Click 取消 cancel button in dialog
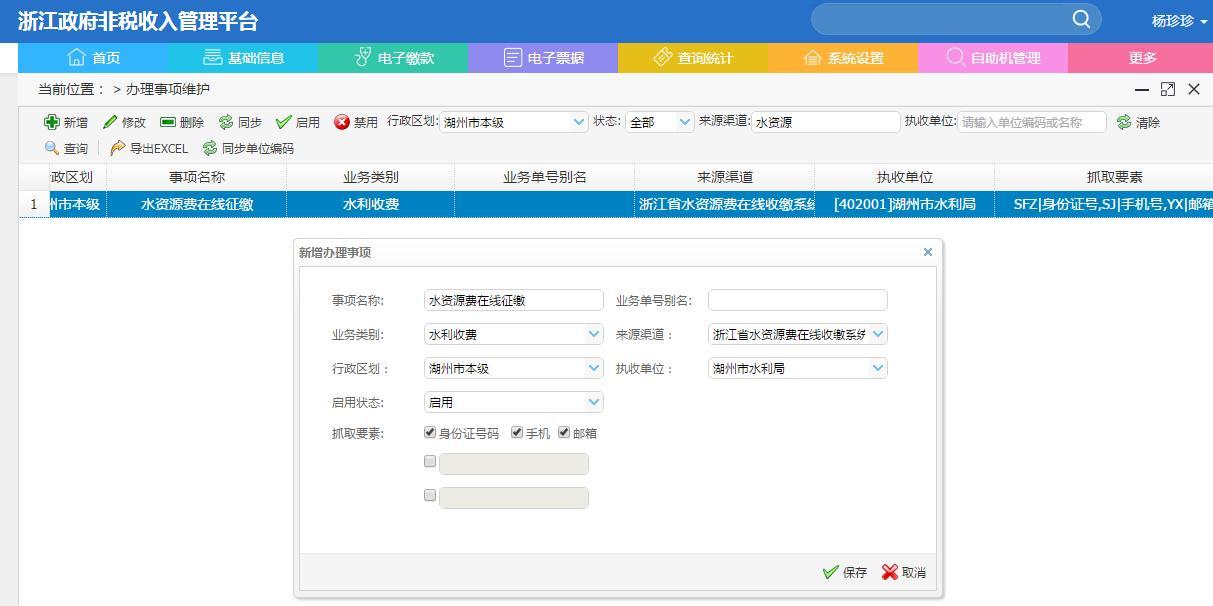Screen dimensions: 1213x606 904,572
